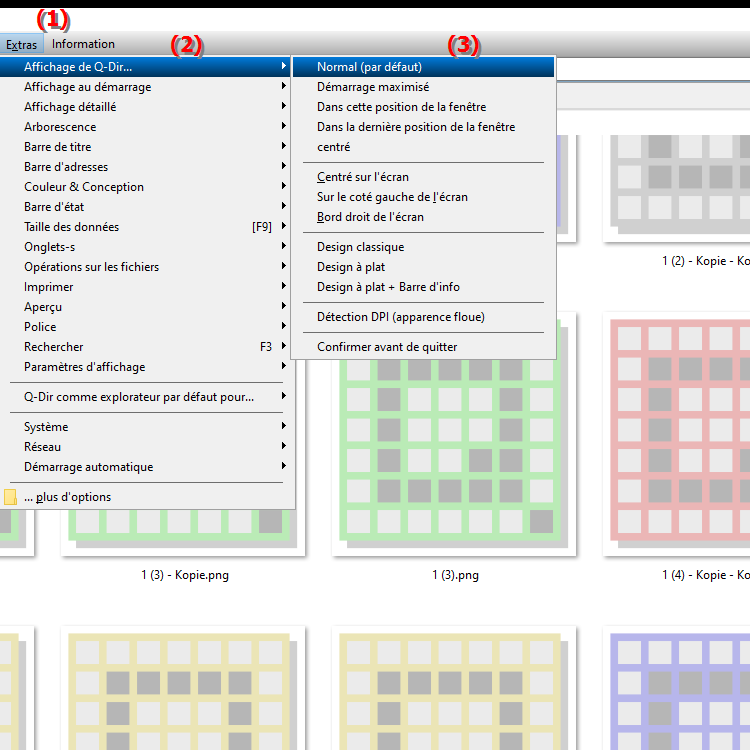Click file name 1 (3).png
Image resolution: width=750 pixels, height=750 pixels.
[x=455, y=575]
